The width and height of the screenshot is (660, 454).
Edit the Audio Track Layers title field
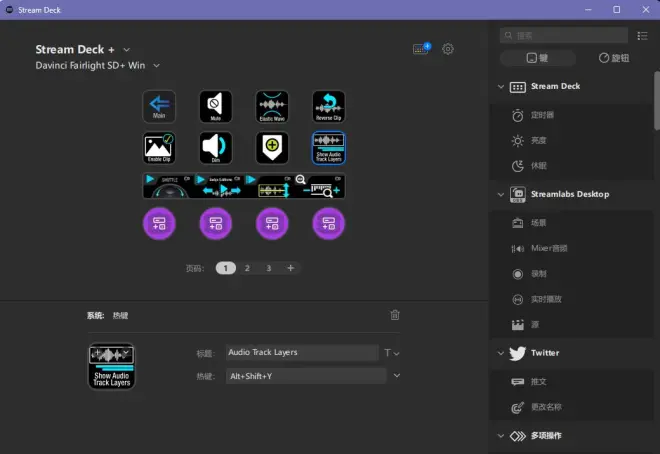[302, 352]
